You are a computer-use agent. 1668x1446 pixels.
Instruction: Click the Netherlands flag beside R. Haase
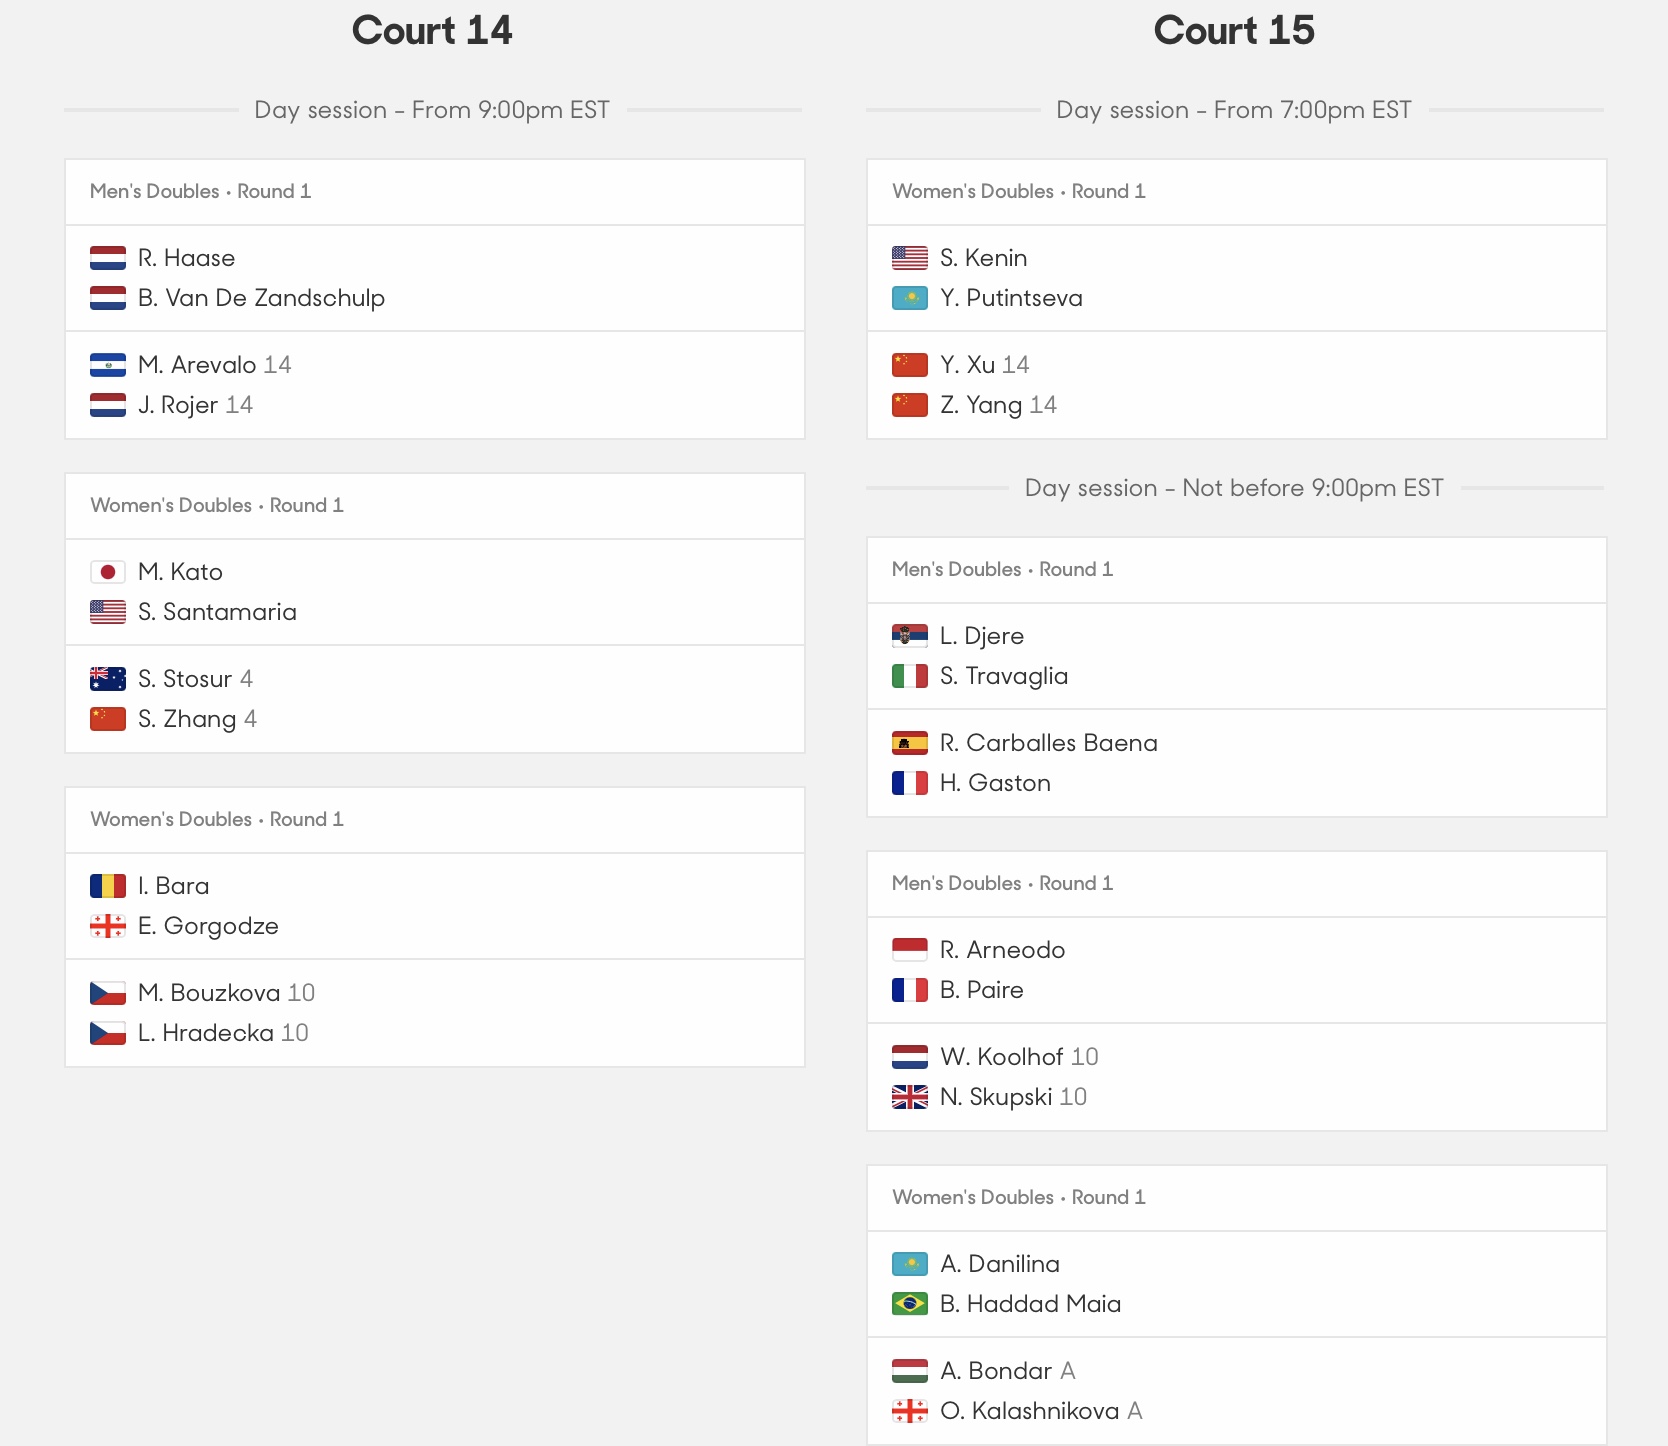click(x=108, y=258)
